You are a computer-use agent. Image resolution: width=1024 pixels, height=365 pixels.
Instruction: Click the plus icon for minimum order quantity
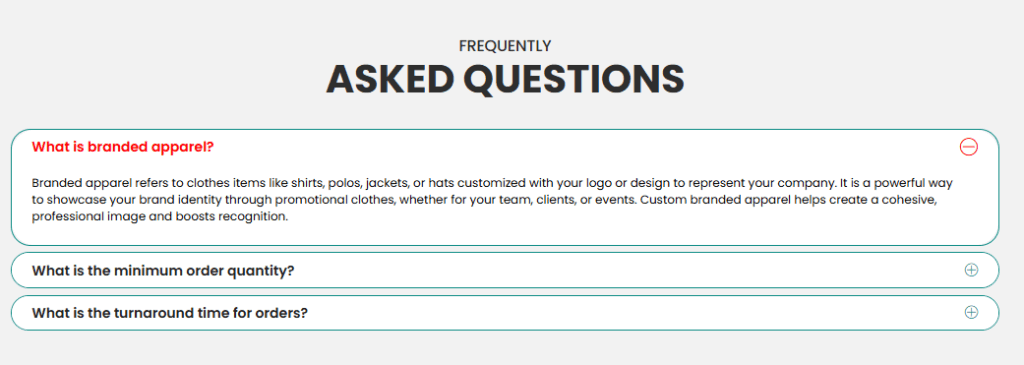(971, 270)
